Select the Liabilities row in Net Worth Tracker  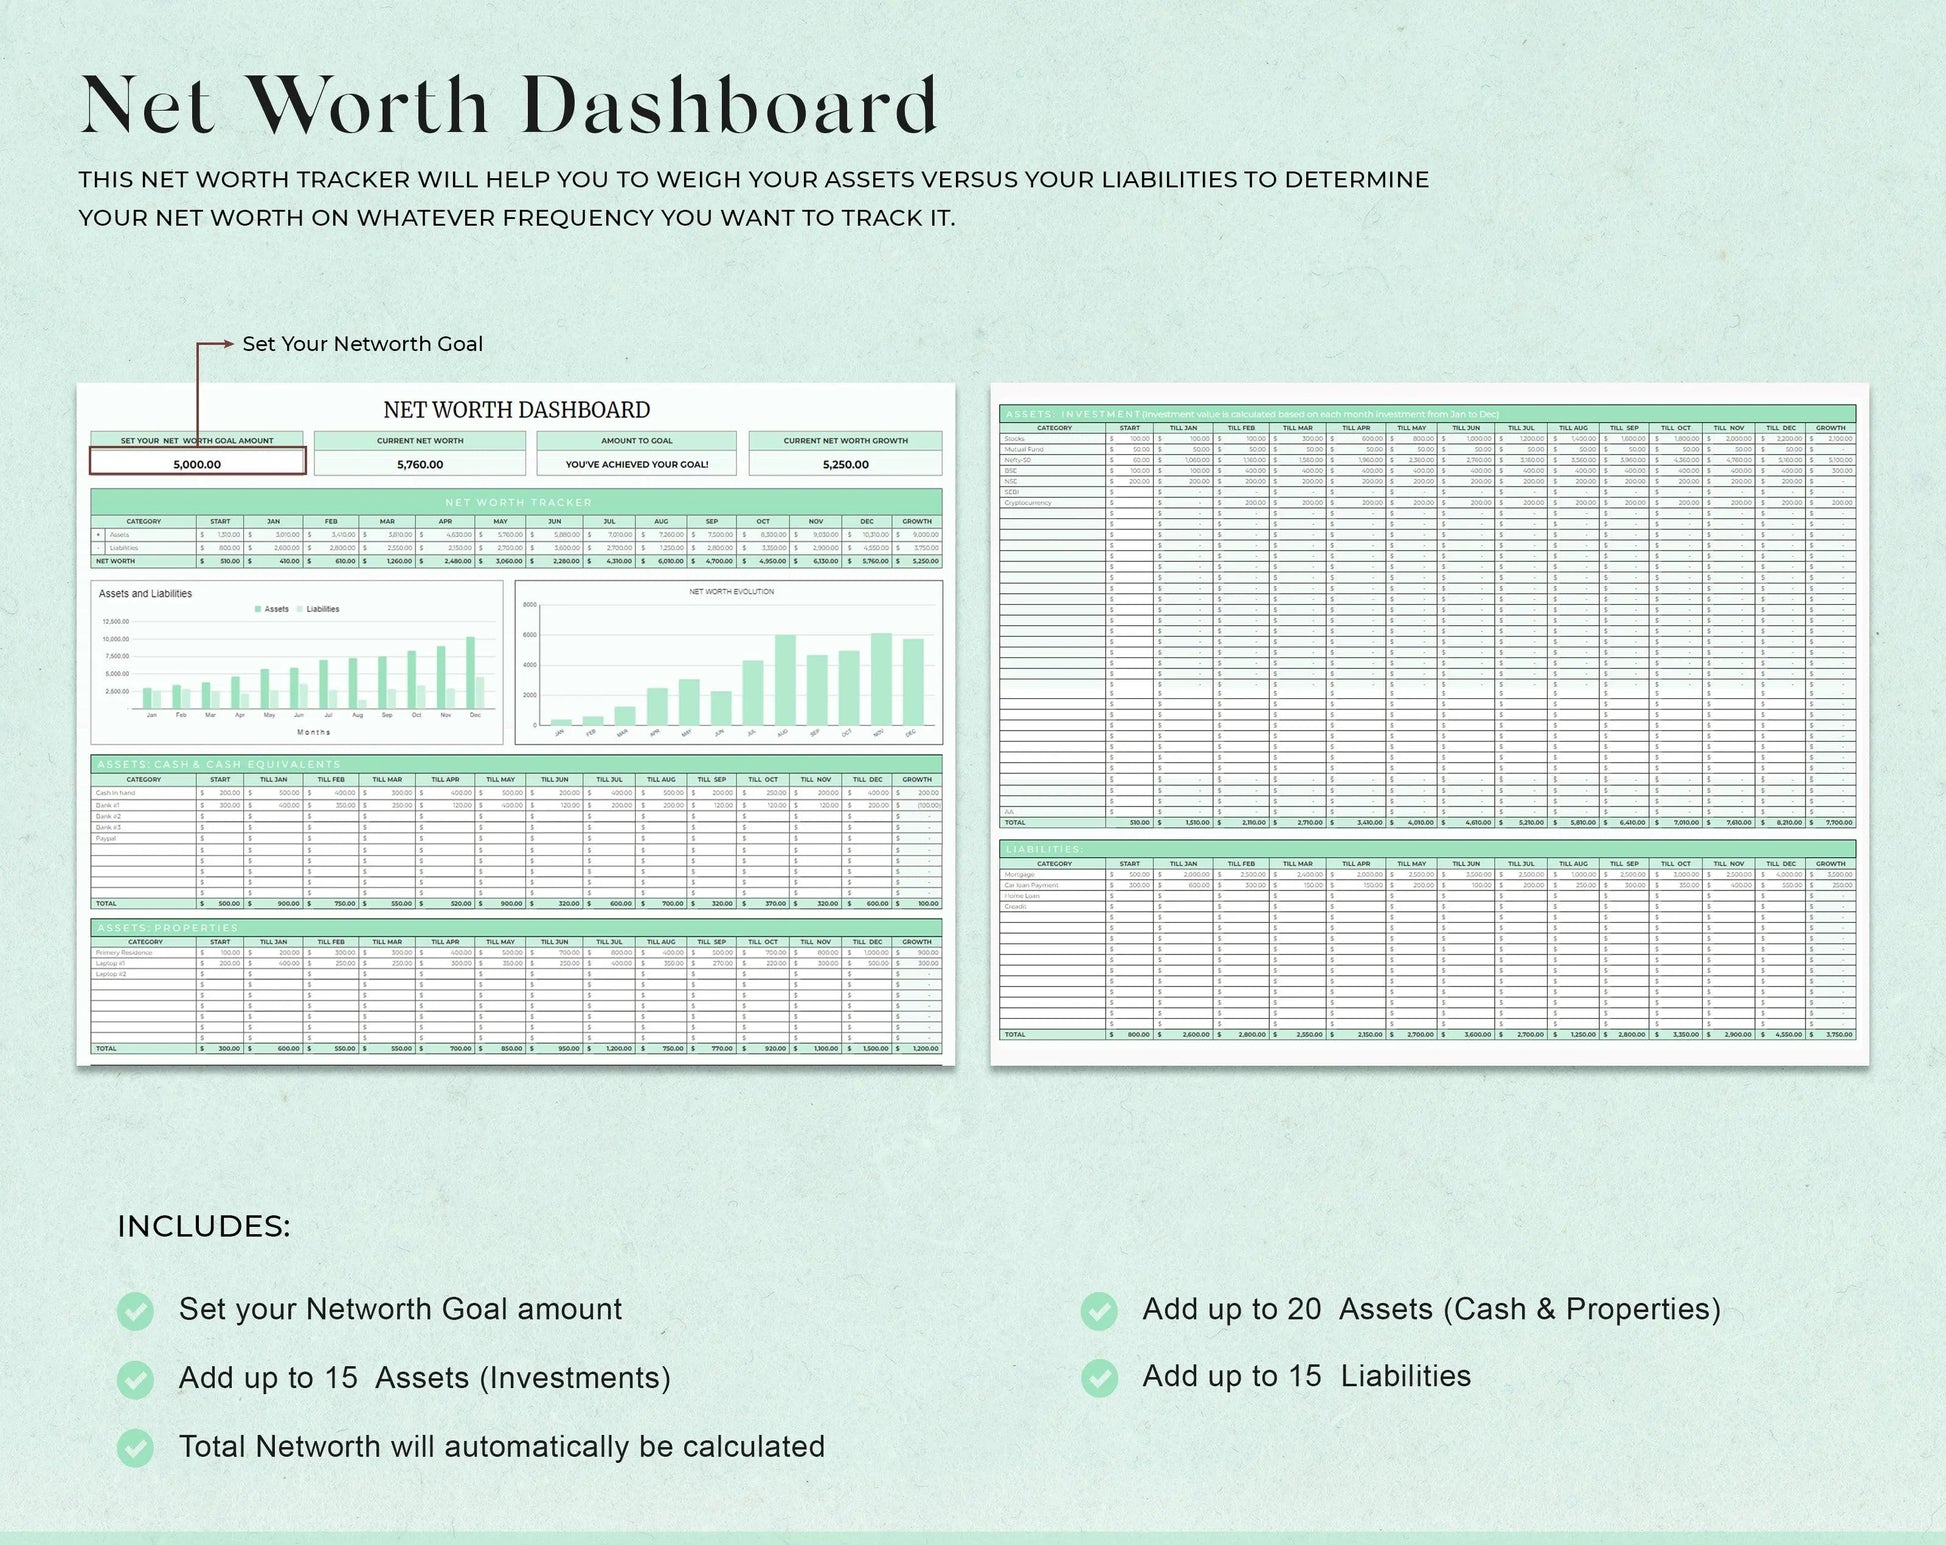pos(516,548)
